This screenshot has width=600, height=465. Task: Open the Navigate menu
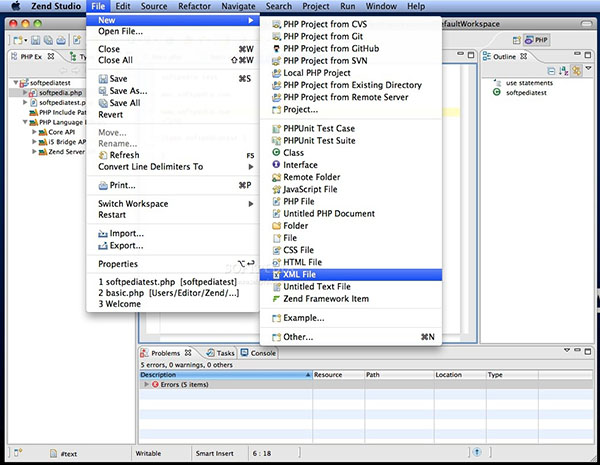tap(238, 6)
